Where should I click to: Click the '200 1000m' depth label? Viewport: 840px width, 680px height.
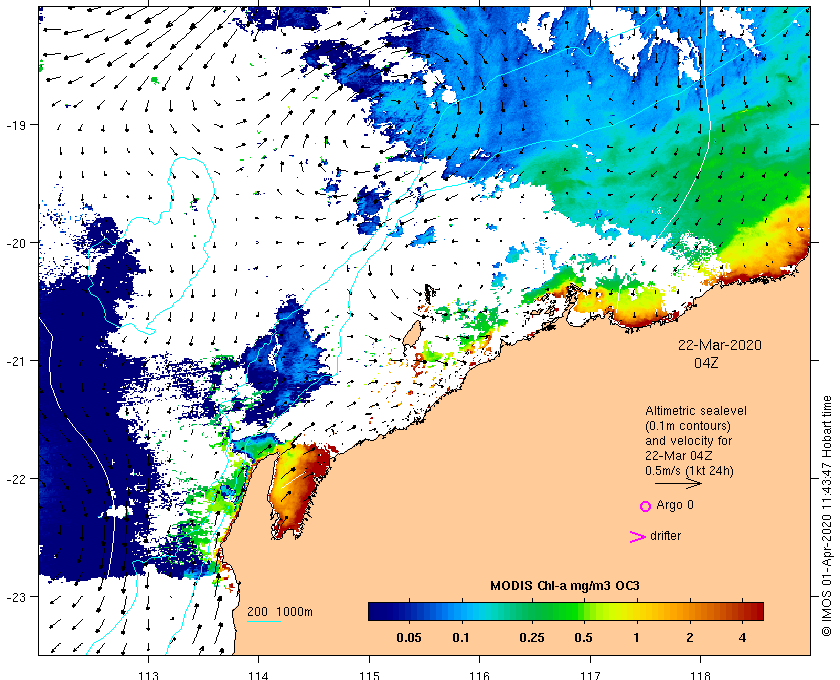coord(280,612)
